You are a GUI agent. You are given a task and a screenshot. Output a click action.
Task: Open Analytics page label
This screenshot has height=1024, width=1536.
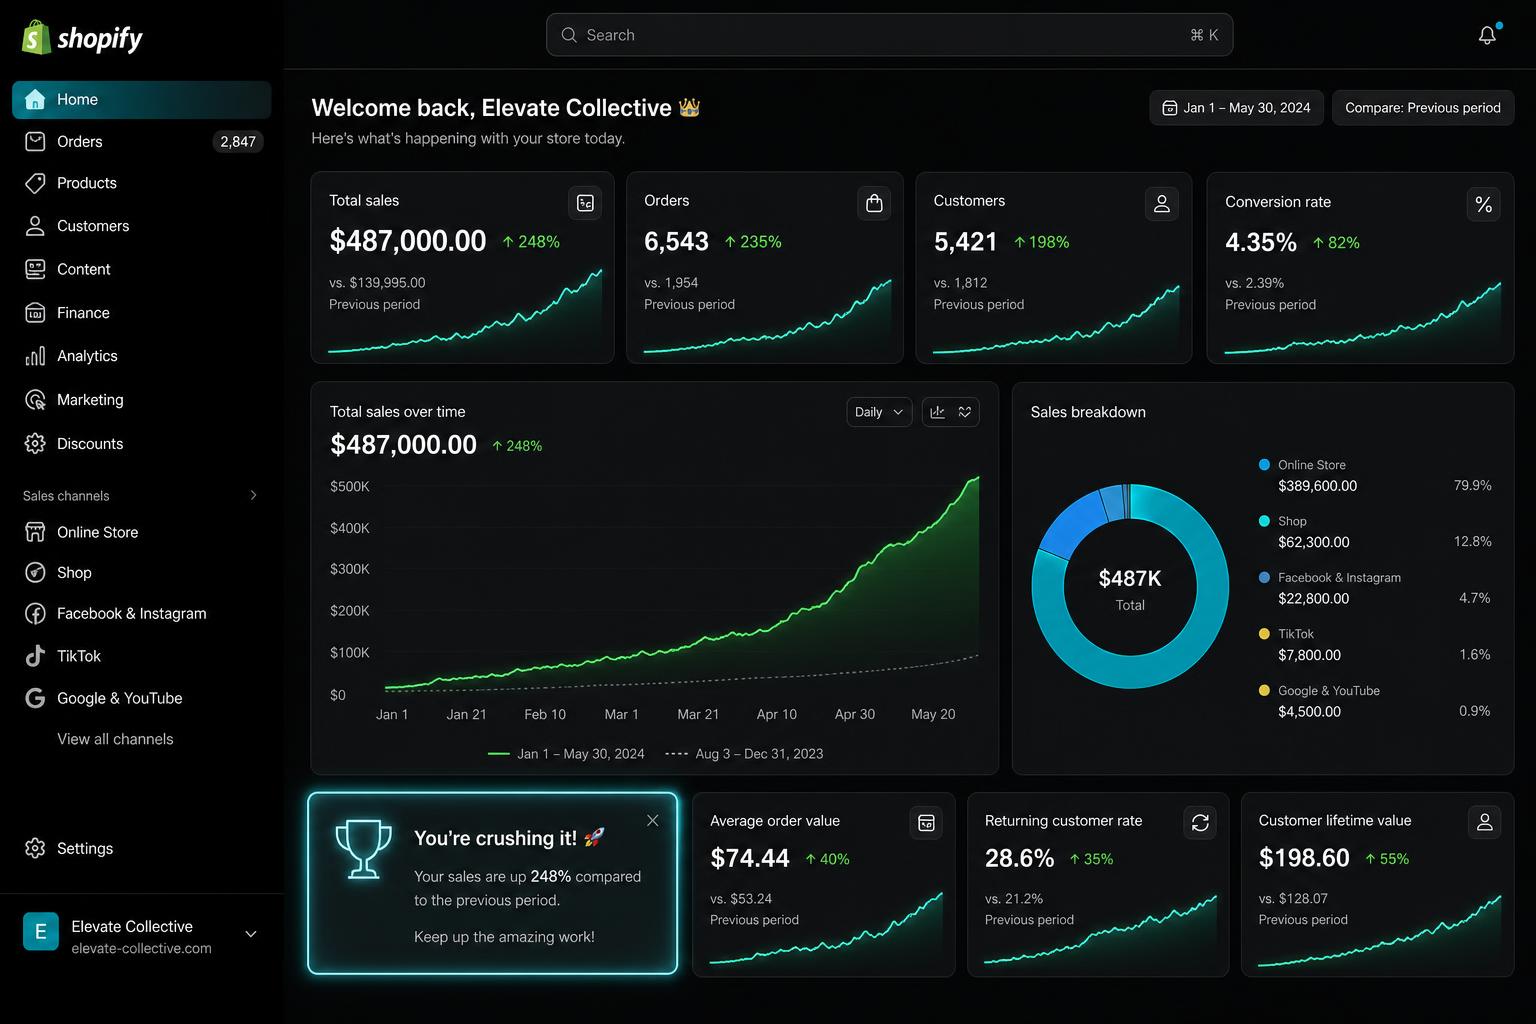click(87, 356)
